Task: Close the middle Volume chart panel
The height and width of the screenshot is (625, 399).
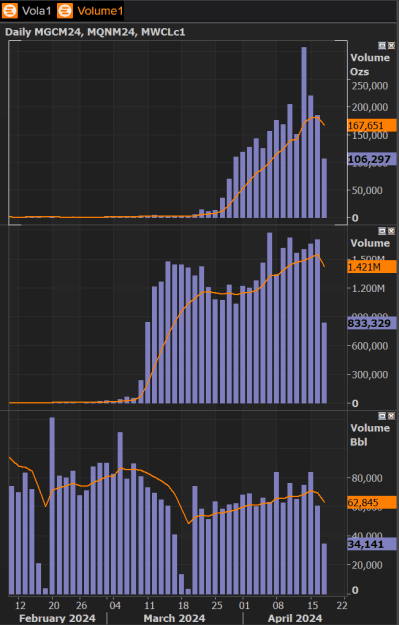Action: pos(391,231)
